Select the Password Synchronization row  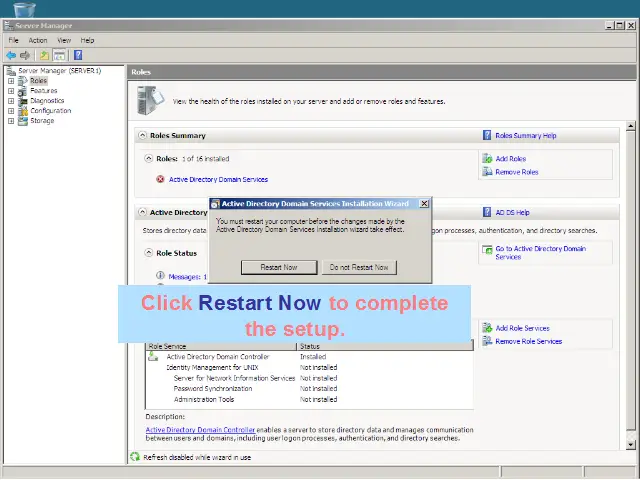coord(309,389)
